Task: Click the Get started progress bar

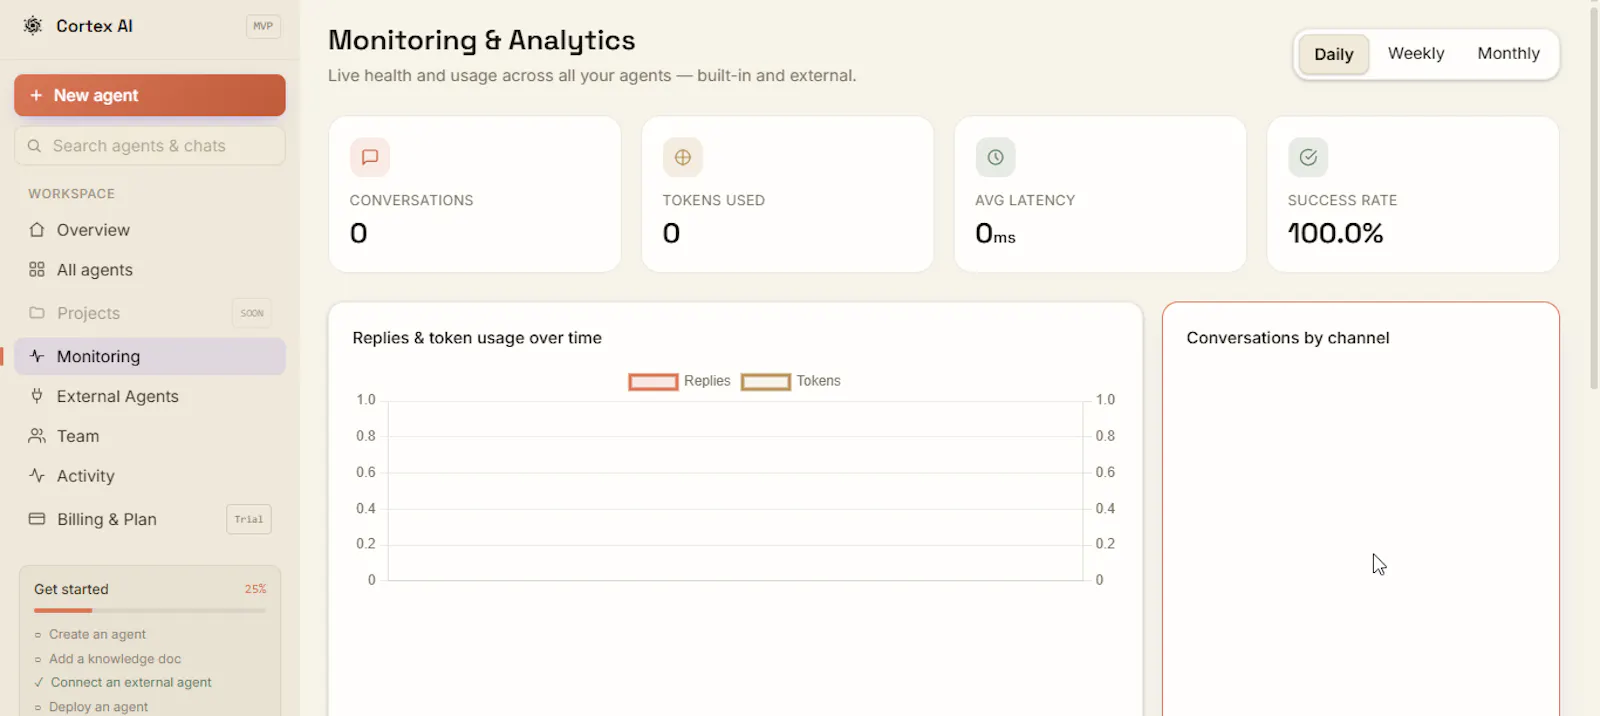Action: 150,610
